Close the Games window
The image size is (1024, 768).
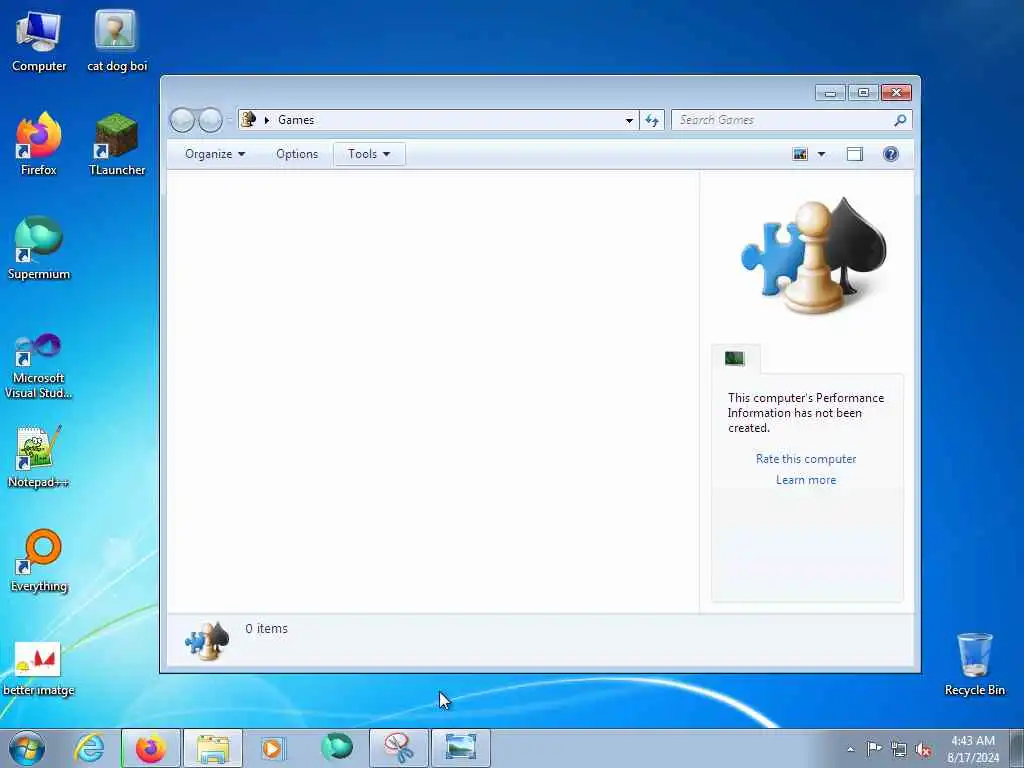tap(896, 93)
